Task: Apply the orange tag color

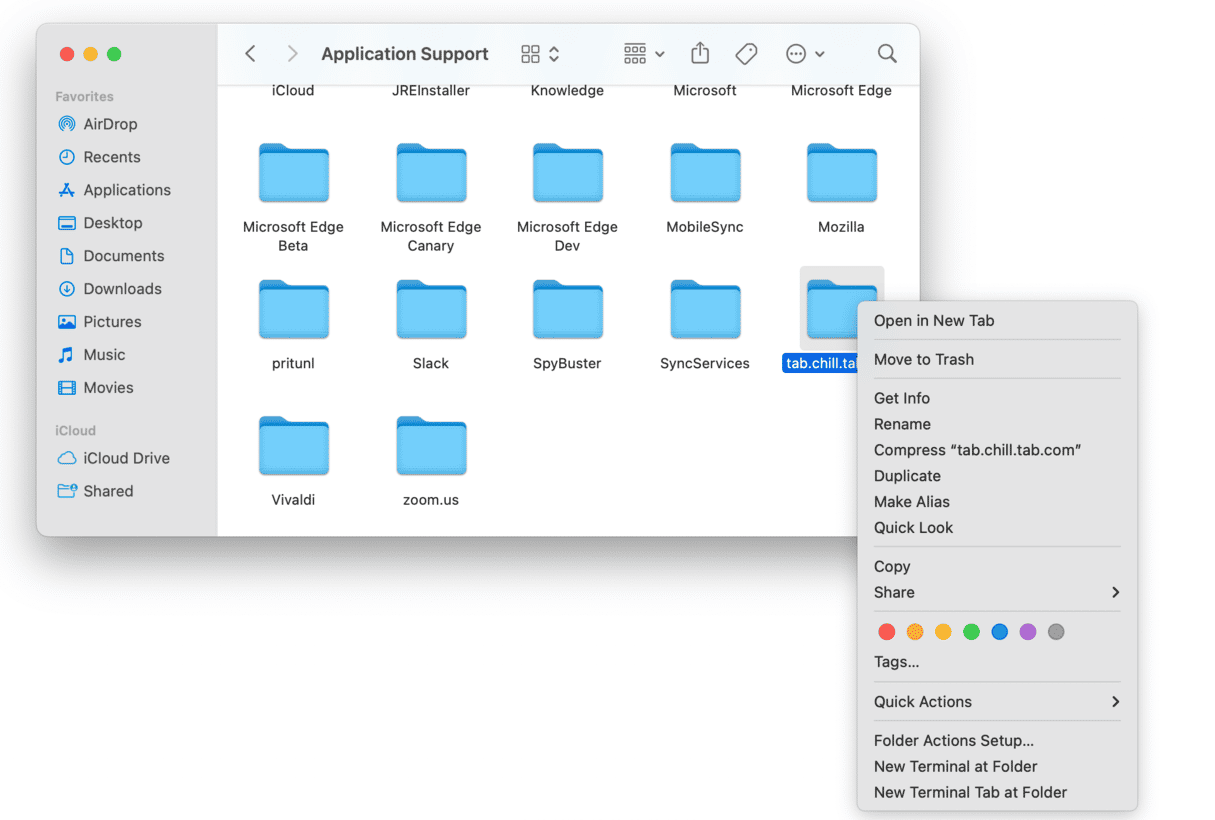Action: click(915, 632)
